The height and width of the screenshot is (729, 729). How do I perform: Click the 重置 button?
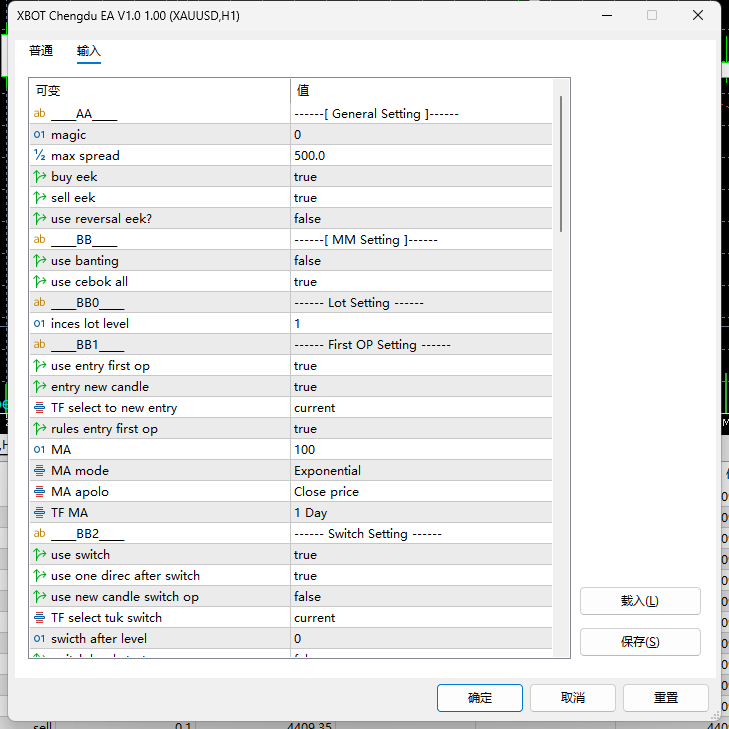pos(665,697)
